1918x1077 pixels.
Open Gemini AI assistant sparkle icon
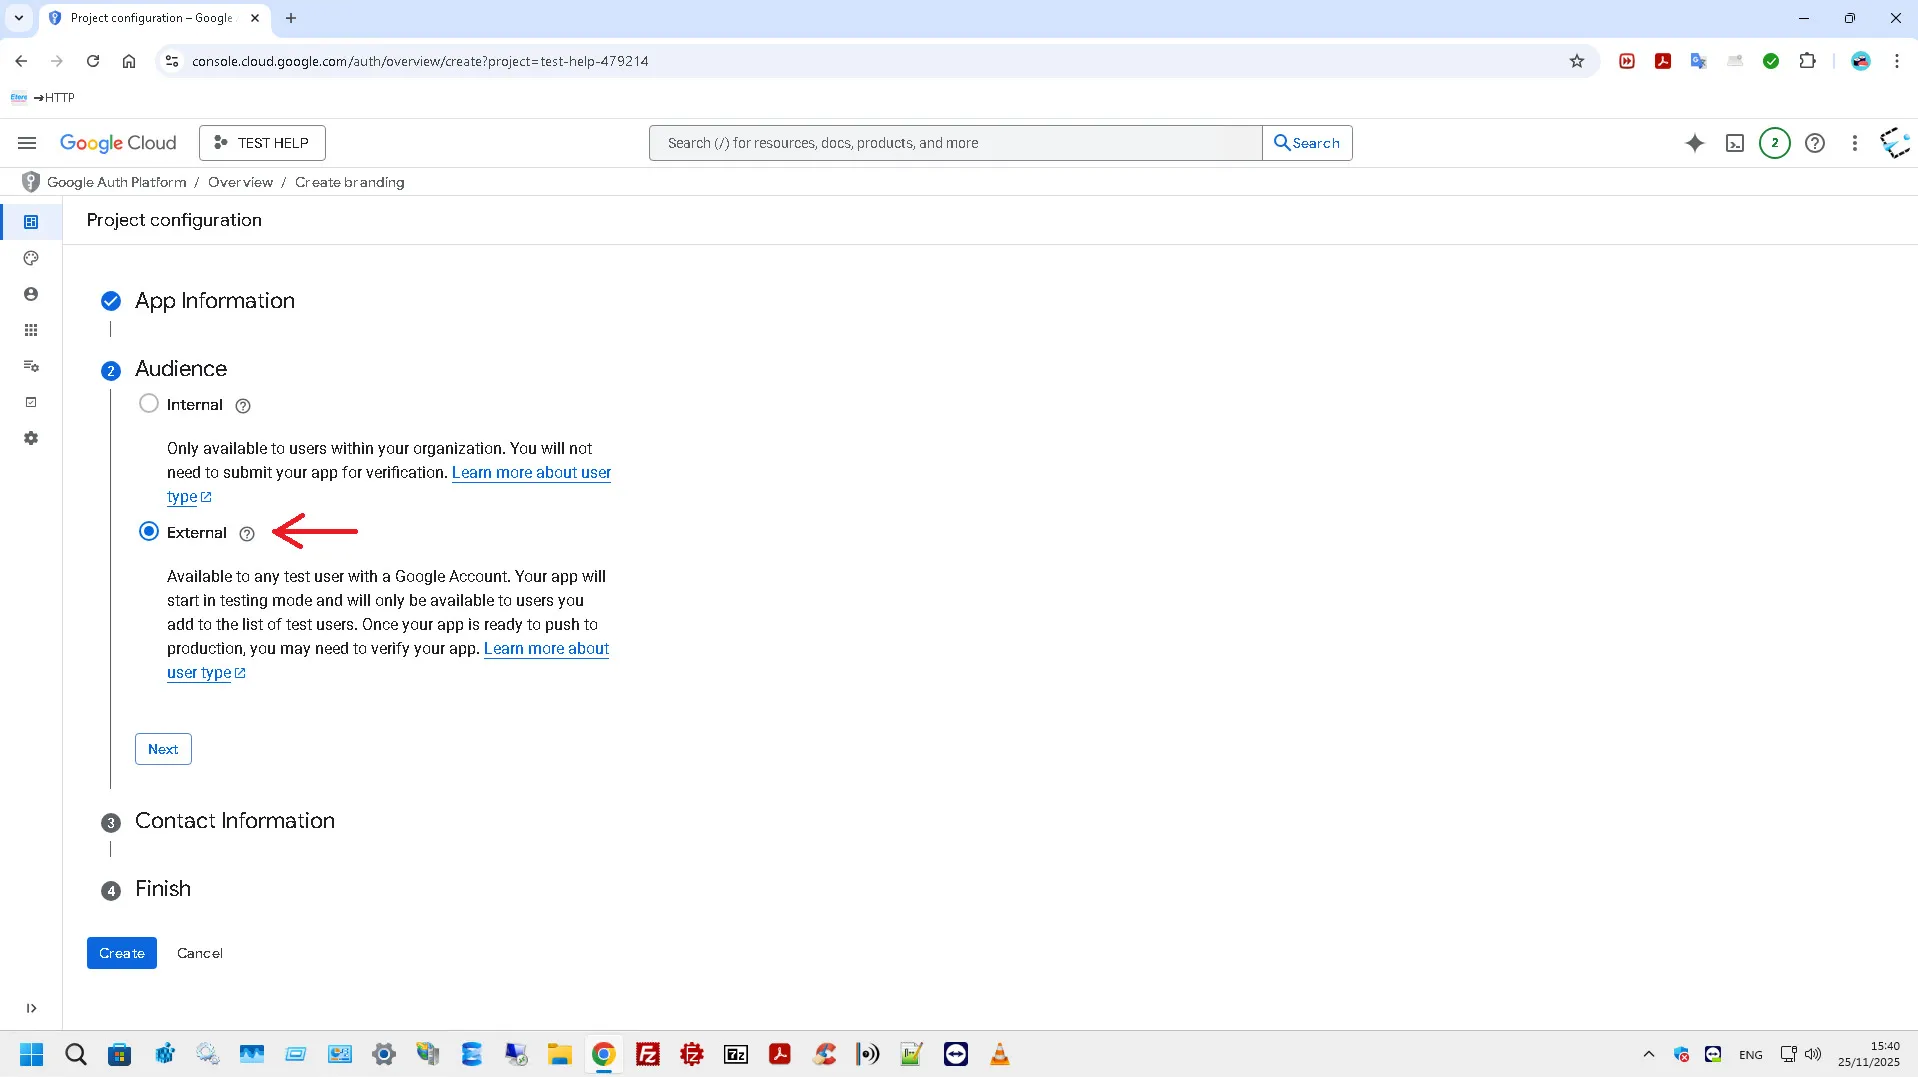coord(1694,143)
